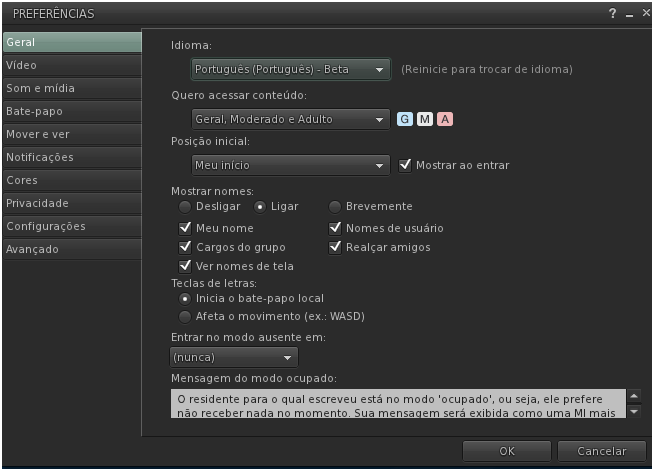
Task: Click the help question mark icon
Action: [611, 14]
